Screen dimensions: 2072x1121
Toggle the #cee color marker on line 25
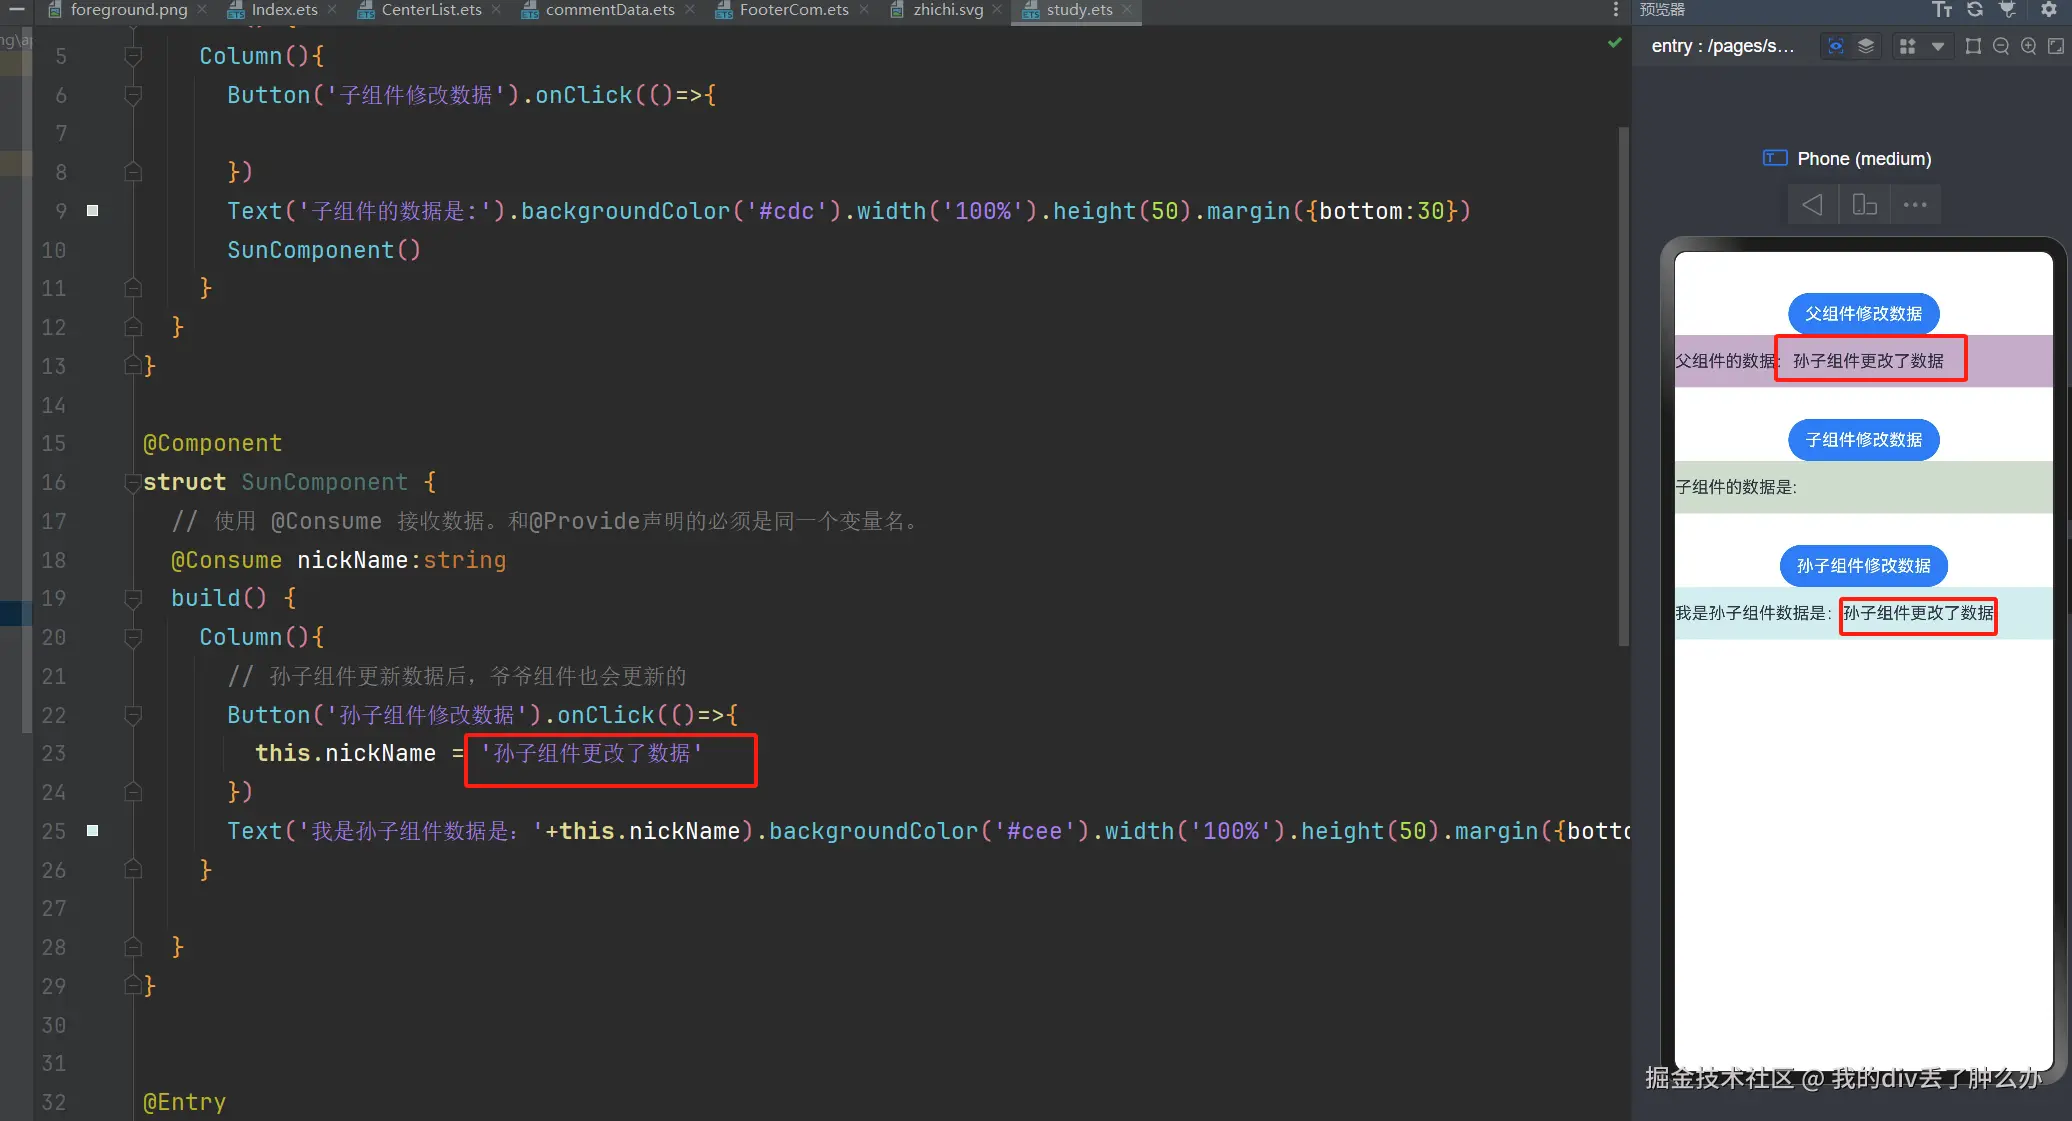93,831
